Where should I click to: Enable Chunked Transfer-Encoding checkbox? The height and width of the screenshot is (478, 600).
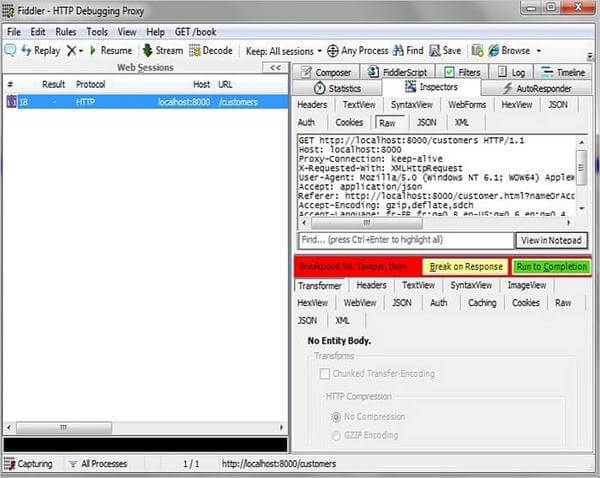[324, 374]
